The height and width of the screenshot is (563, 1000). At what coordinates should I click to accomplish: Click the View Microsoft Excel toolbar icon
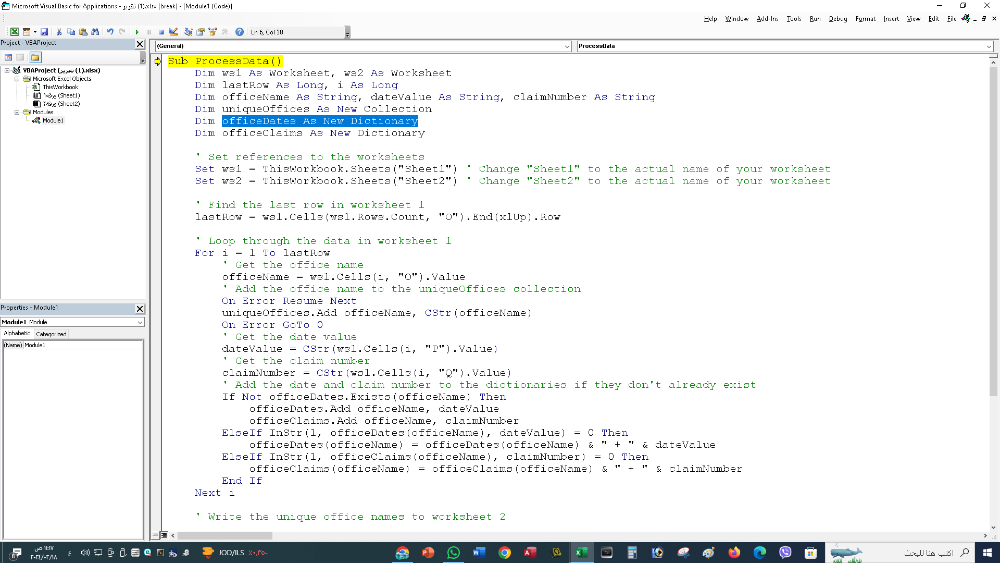click(x=14, y=32)
